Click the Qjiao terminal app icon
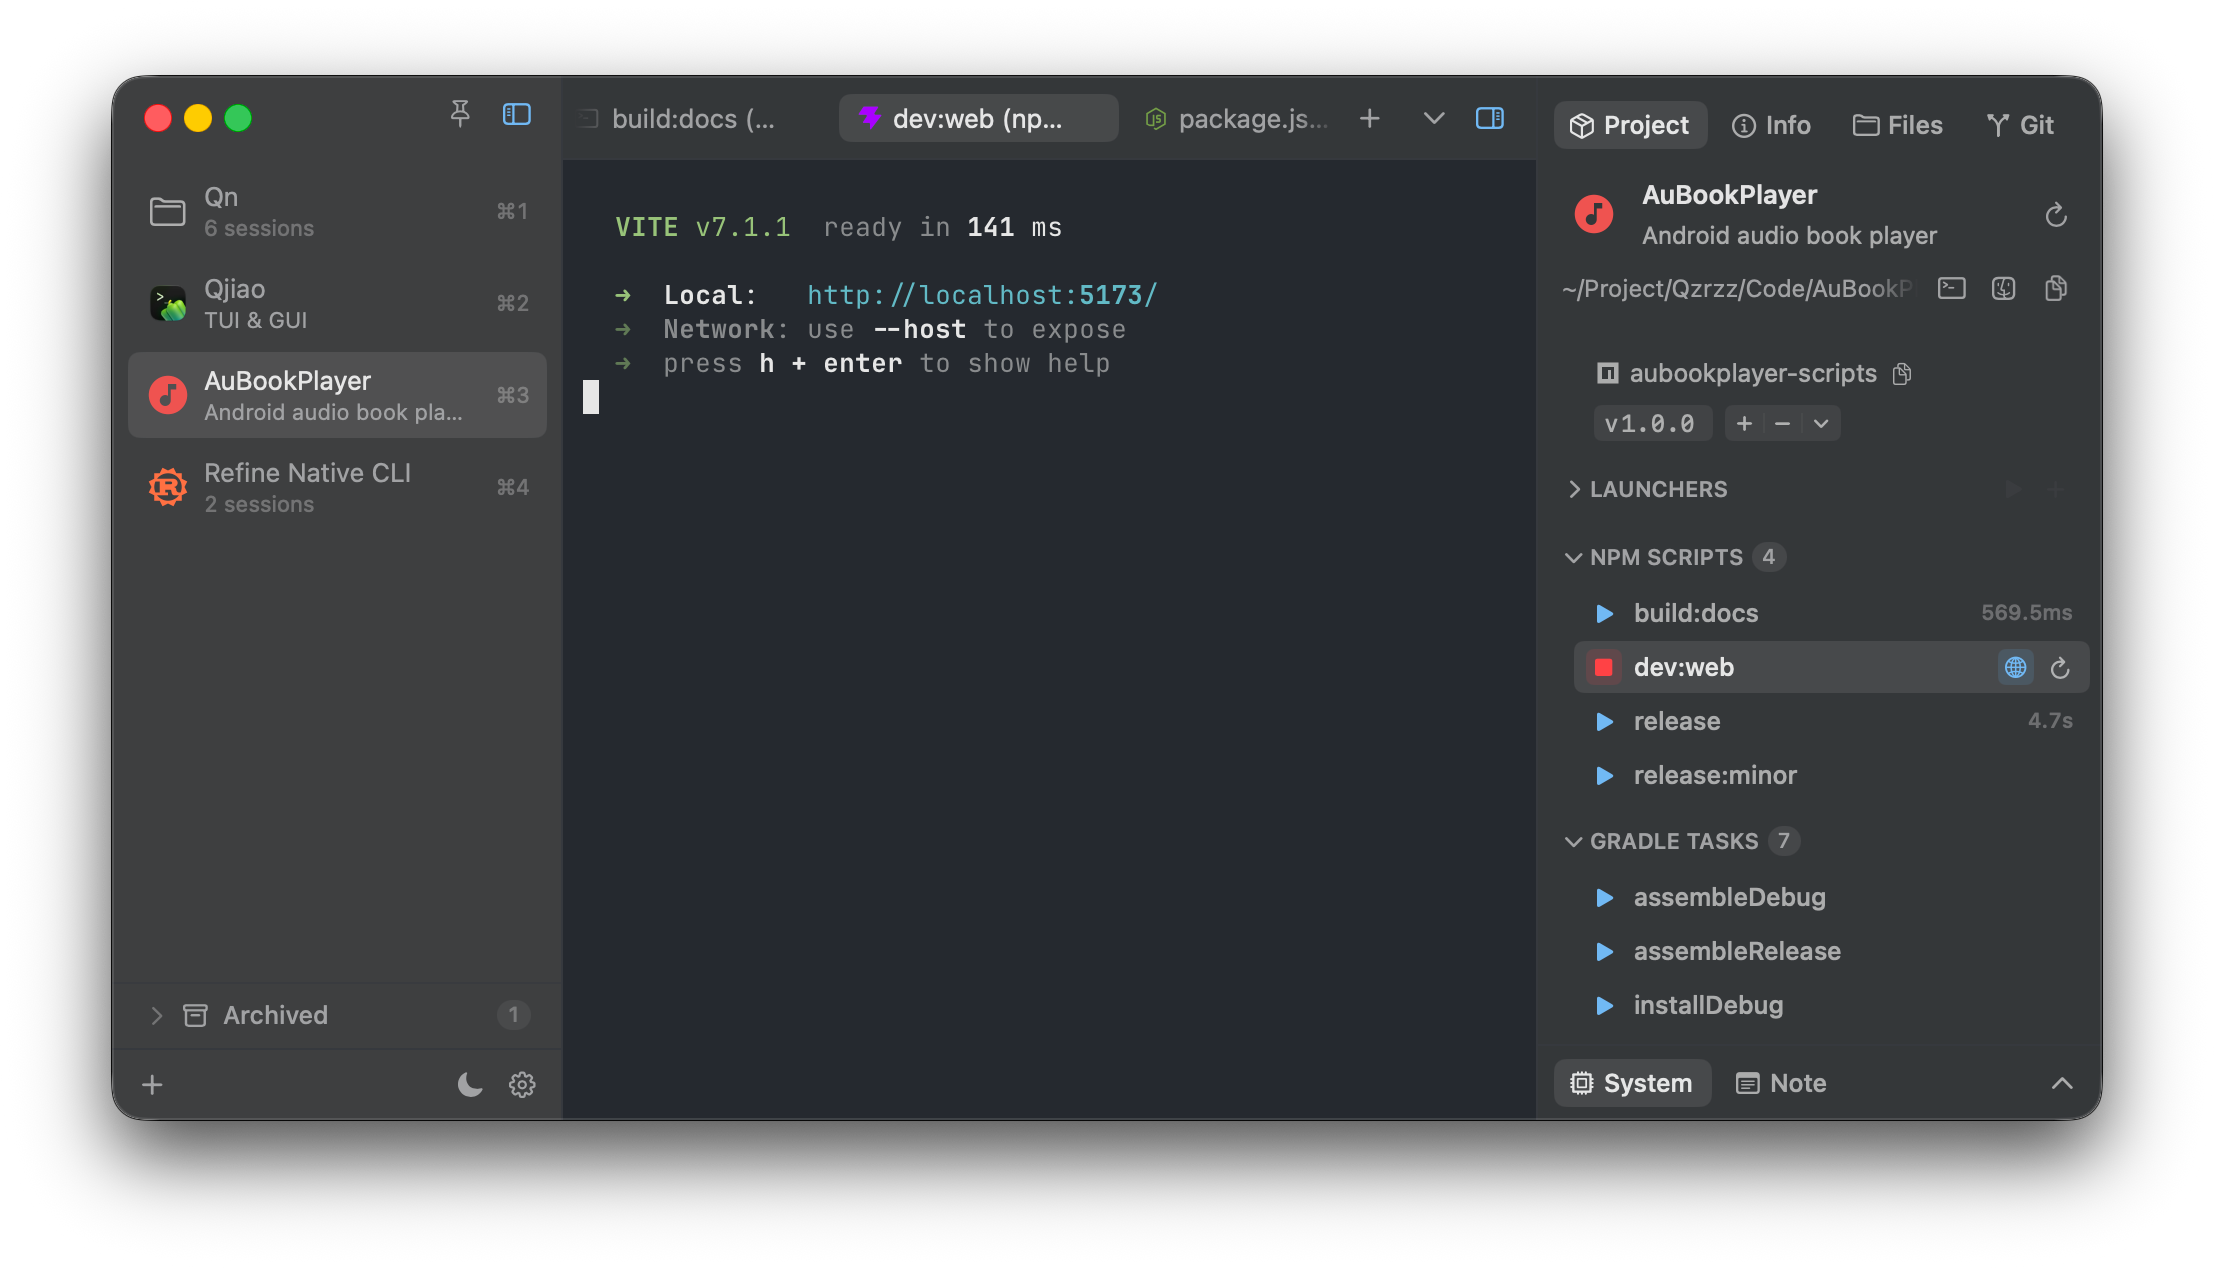This screenshot has width=2214, height=1268. point(168,303)
